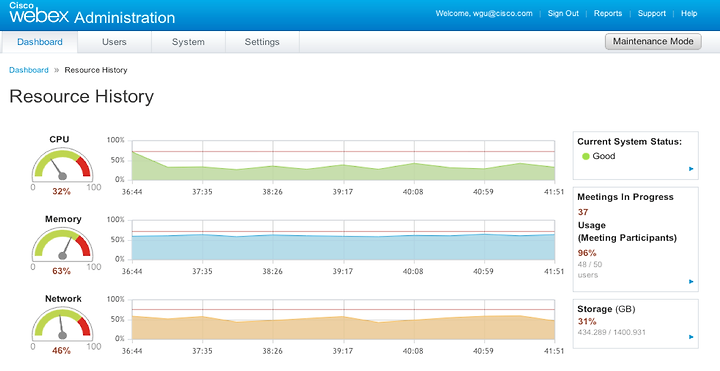Viewport: 720px width, 371px height.
Task: Switch to the System tab
Action: click(x=188, y=42)
